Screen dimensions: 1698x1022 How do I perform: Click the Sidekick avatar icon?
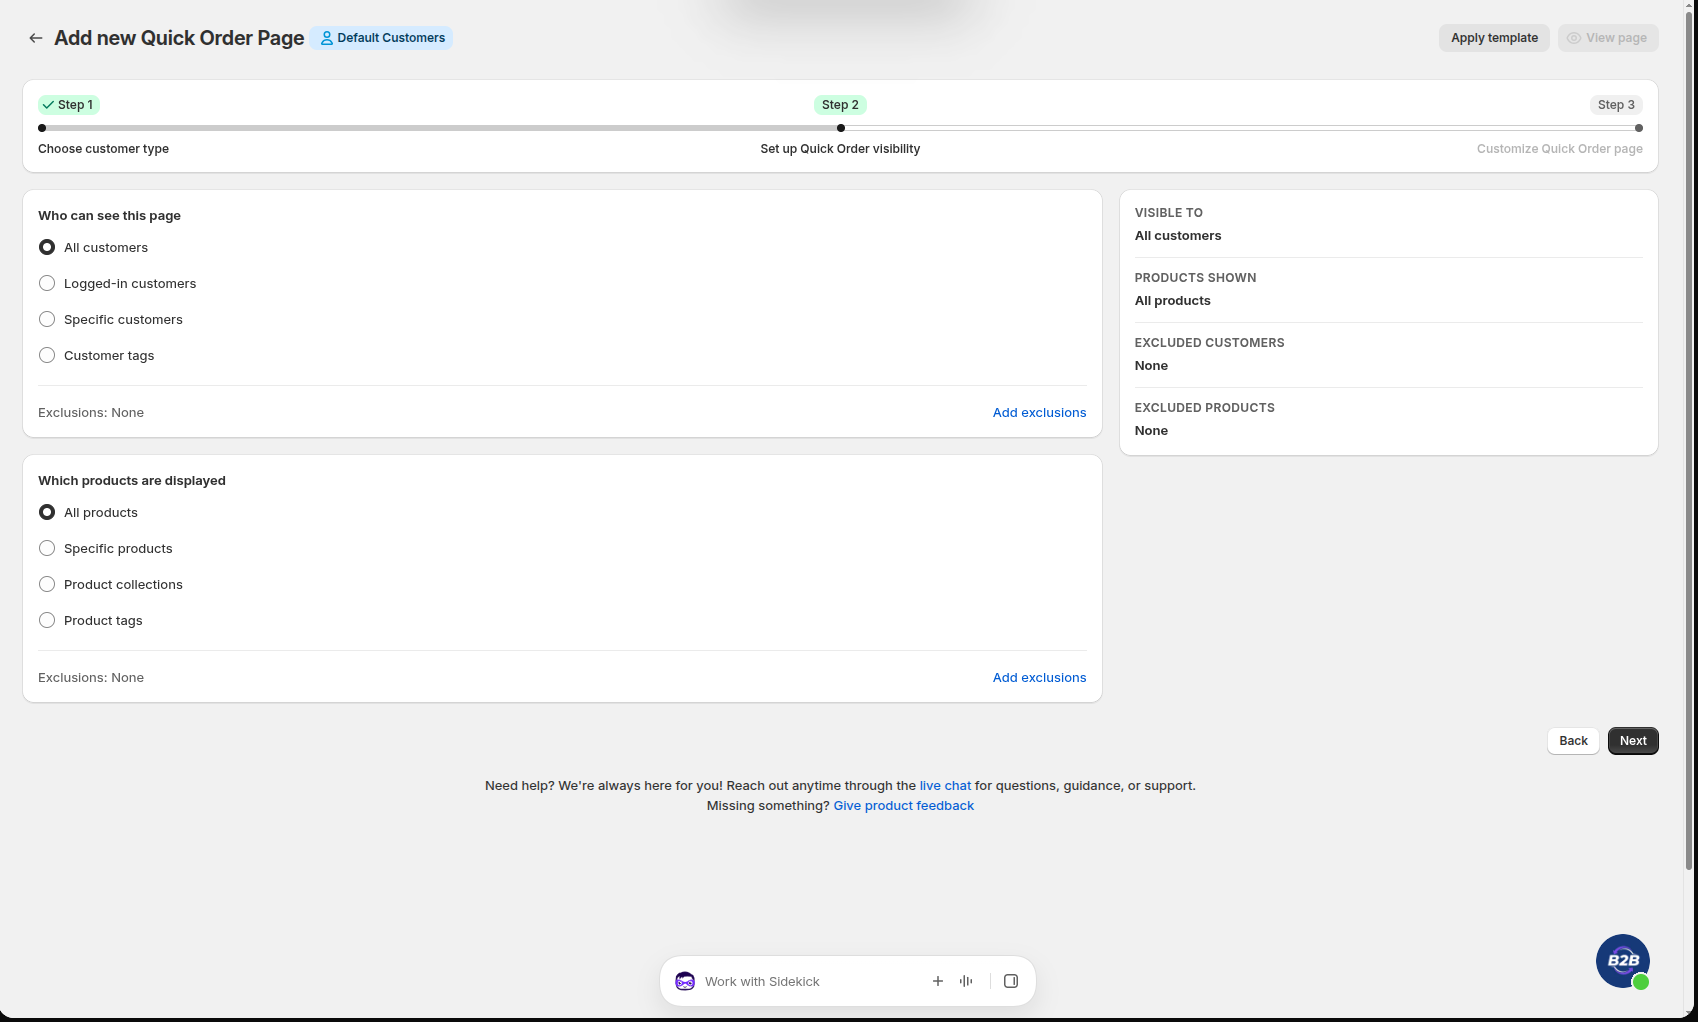pos(685,981)
